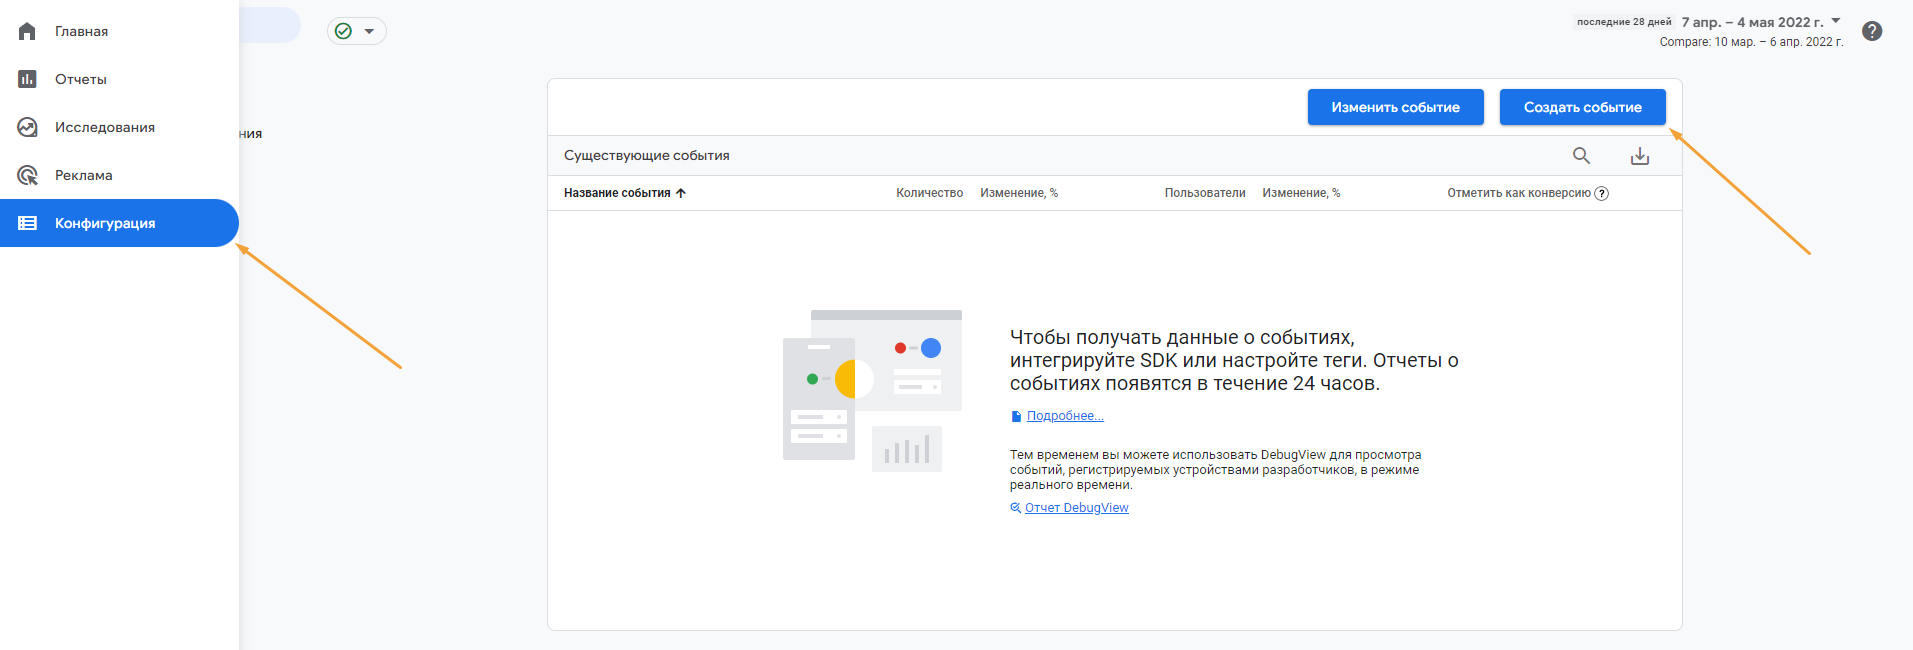Download events table via download icon
Image resolution: width=1913 pixels, height=650 pixels.
[1640, 156]
